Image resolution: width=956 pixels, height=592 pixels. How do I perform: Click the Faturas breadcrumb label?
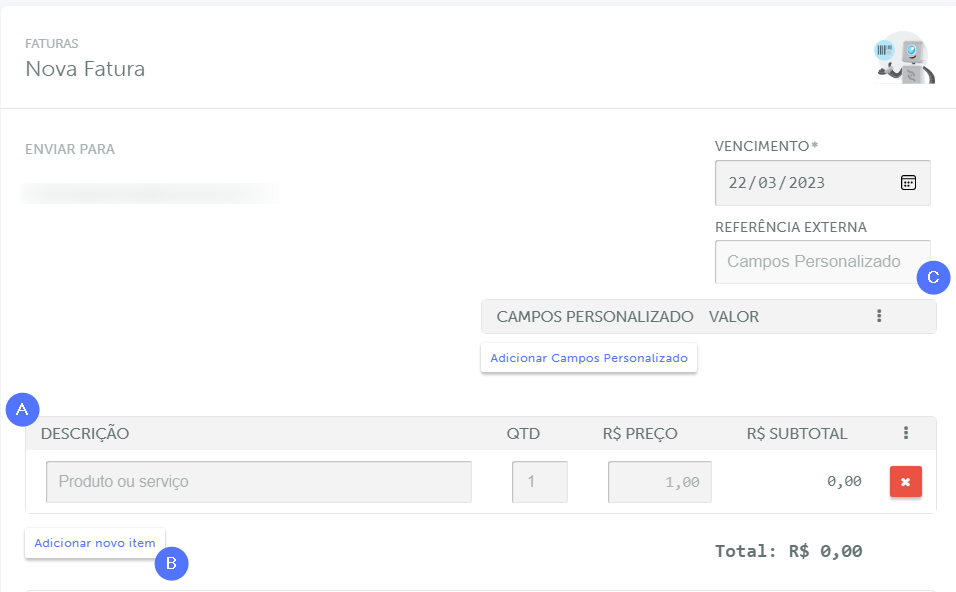click(52, 44)
